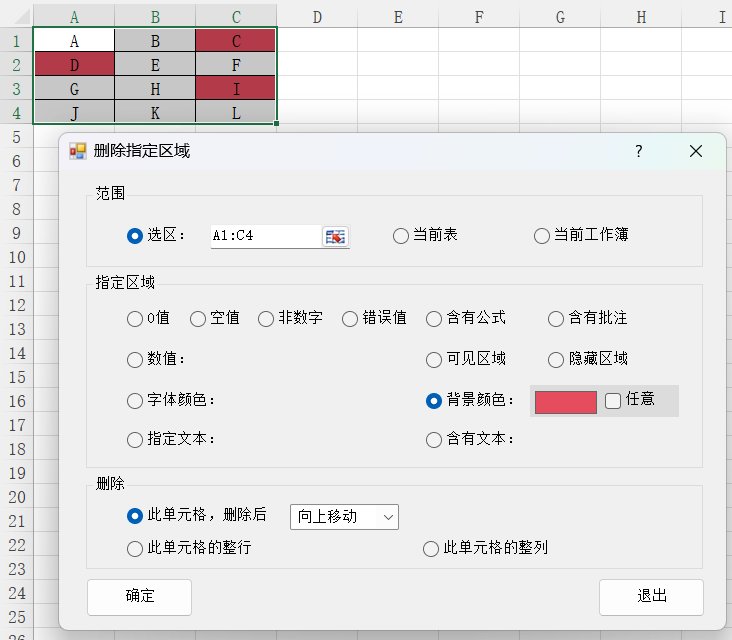Select column header F
Viewport: 732px width, 640px height.
[x=479, y=17]
